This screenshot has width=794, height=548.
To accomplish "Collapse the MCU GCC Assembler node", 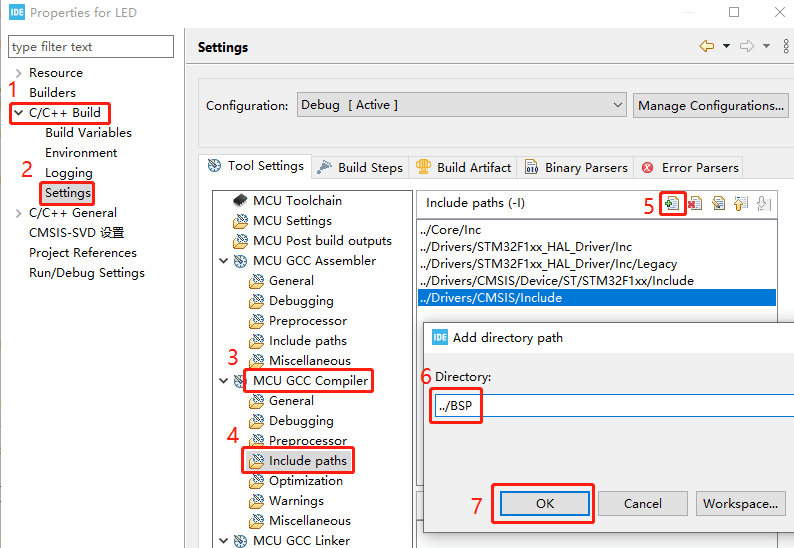I will (223, 261).
